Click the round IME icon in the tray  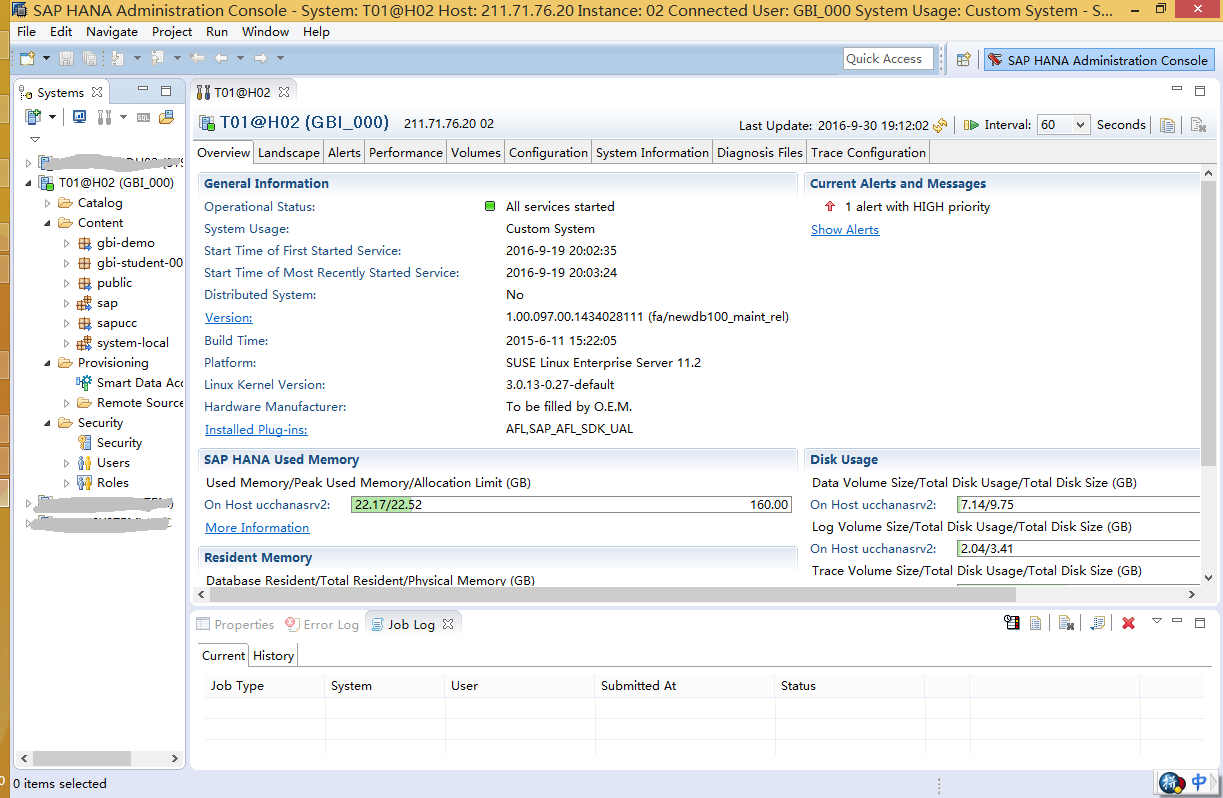(x=1172, y=782)
